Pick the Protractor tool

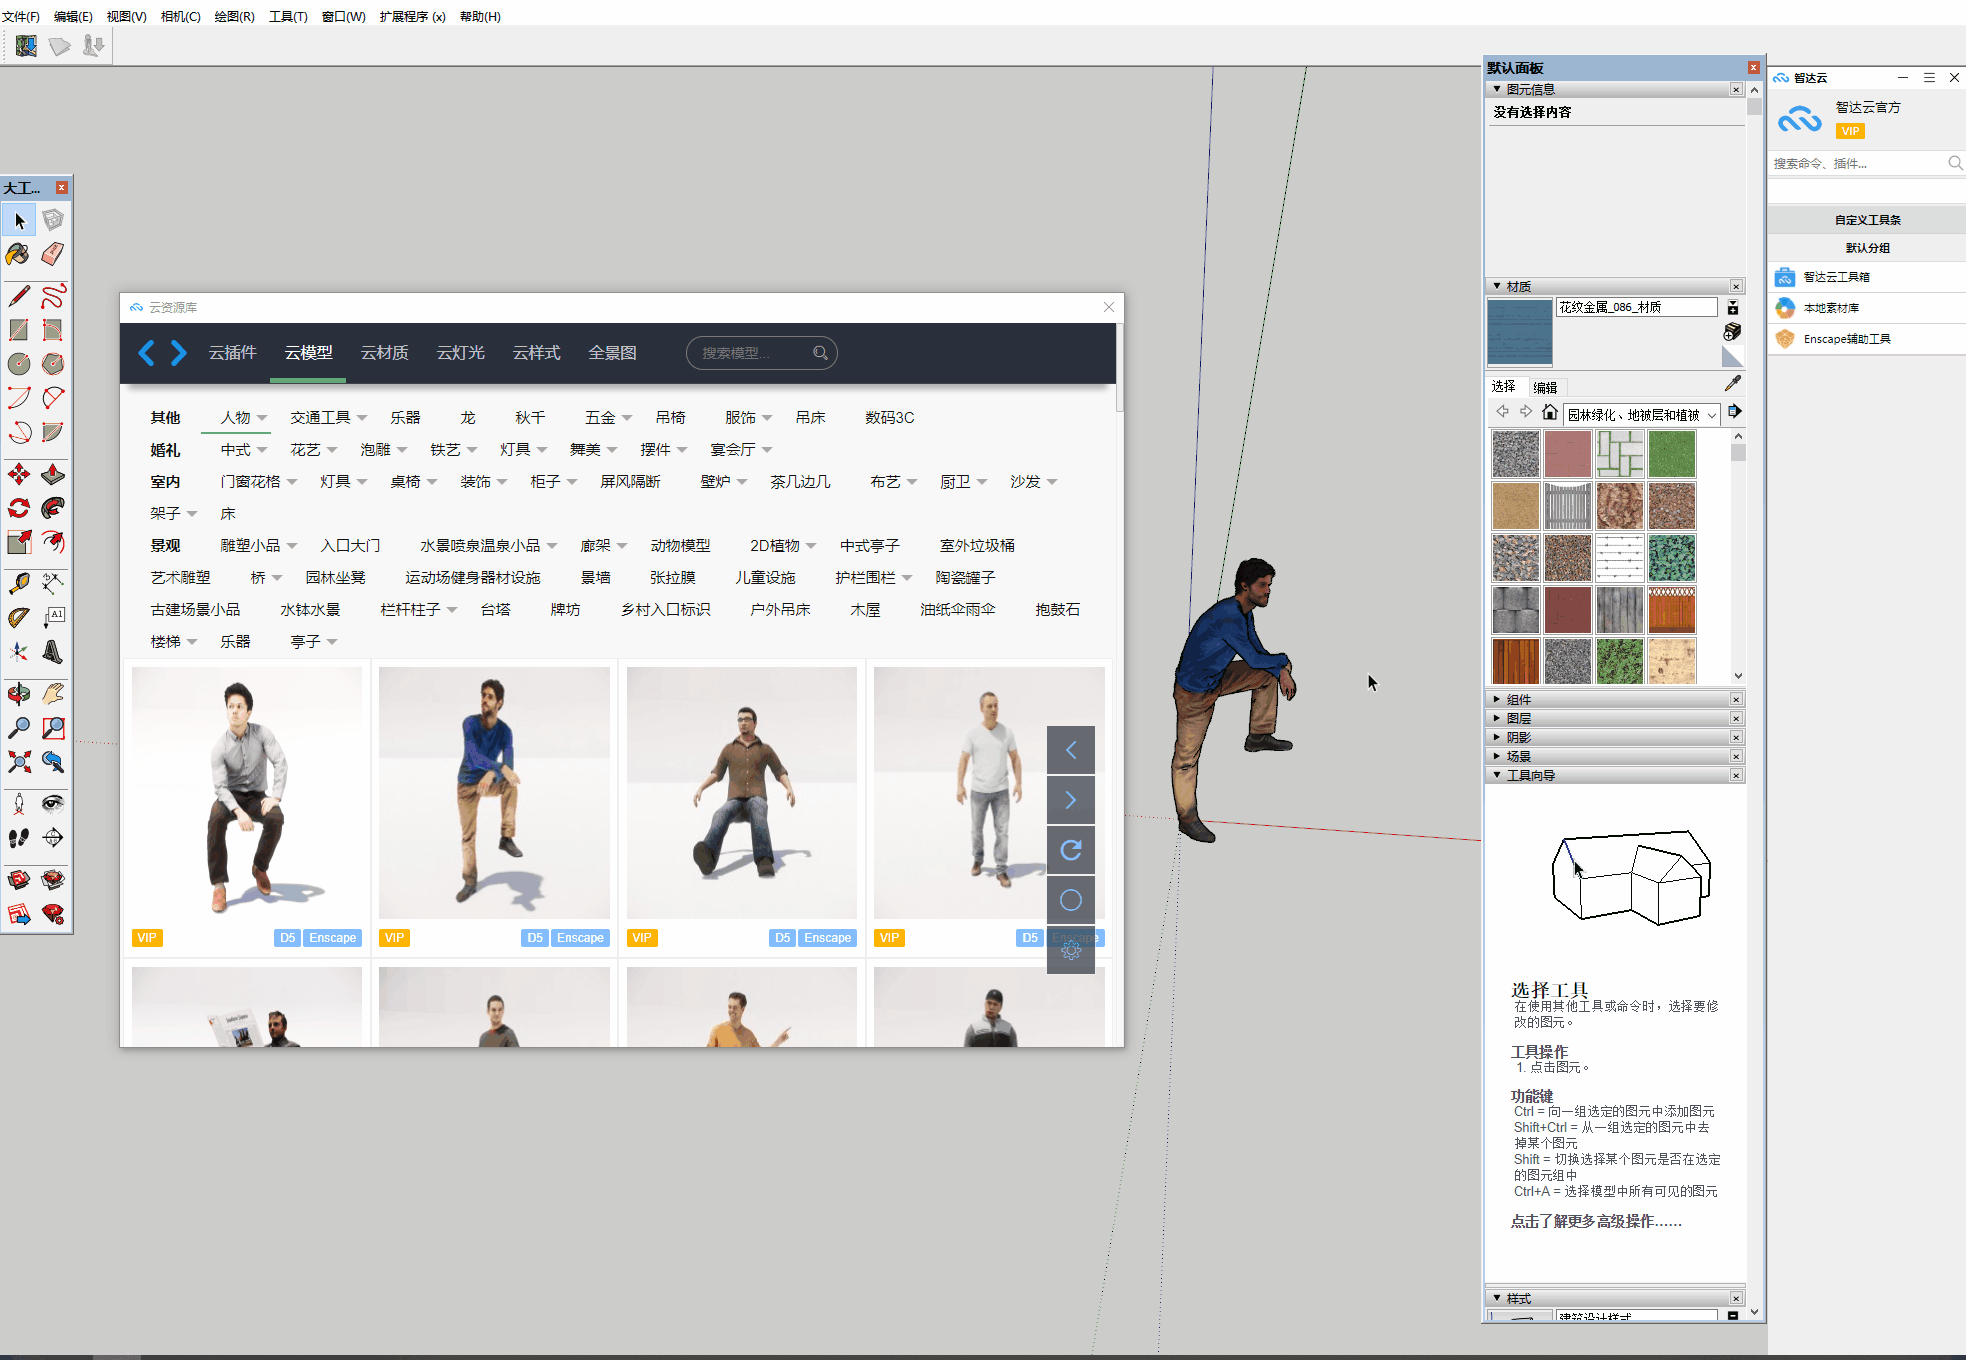[19, 617]
